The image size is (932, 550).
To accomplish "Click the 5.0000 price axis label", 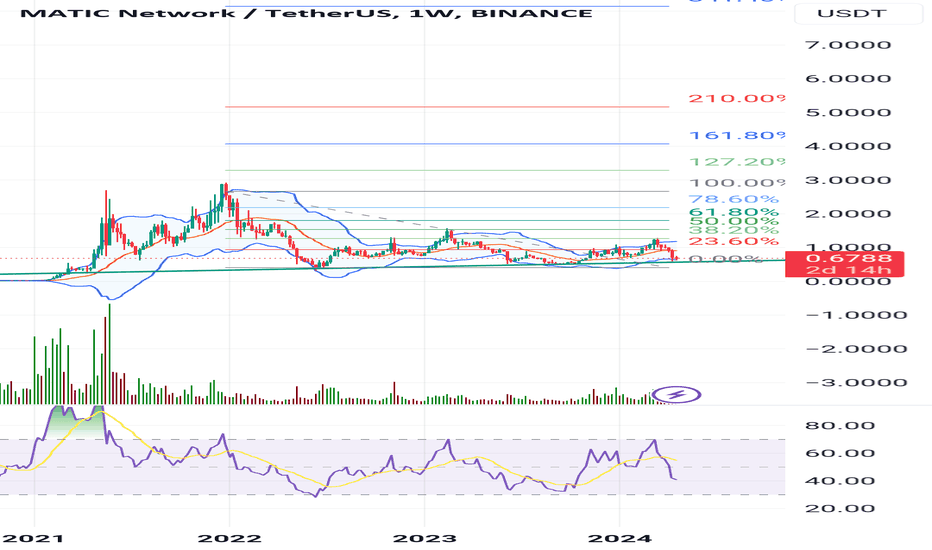I will tap(848, 112).
